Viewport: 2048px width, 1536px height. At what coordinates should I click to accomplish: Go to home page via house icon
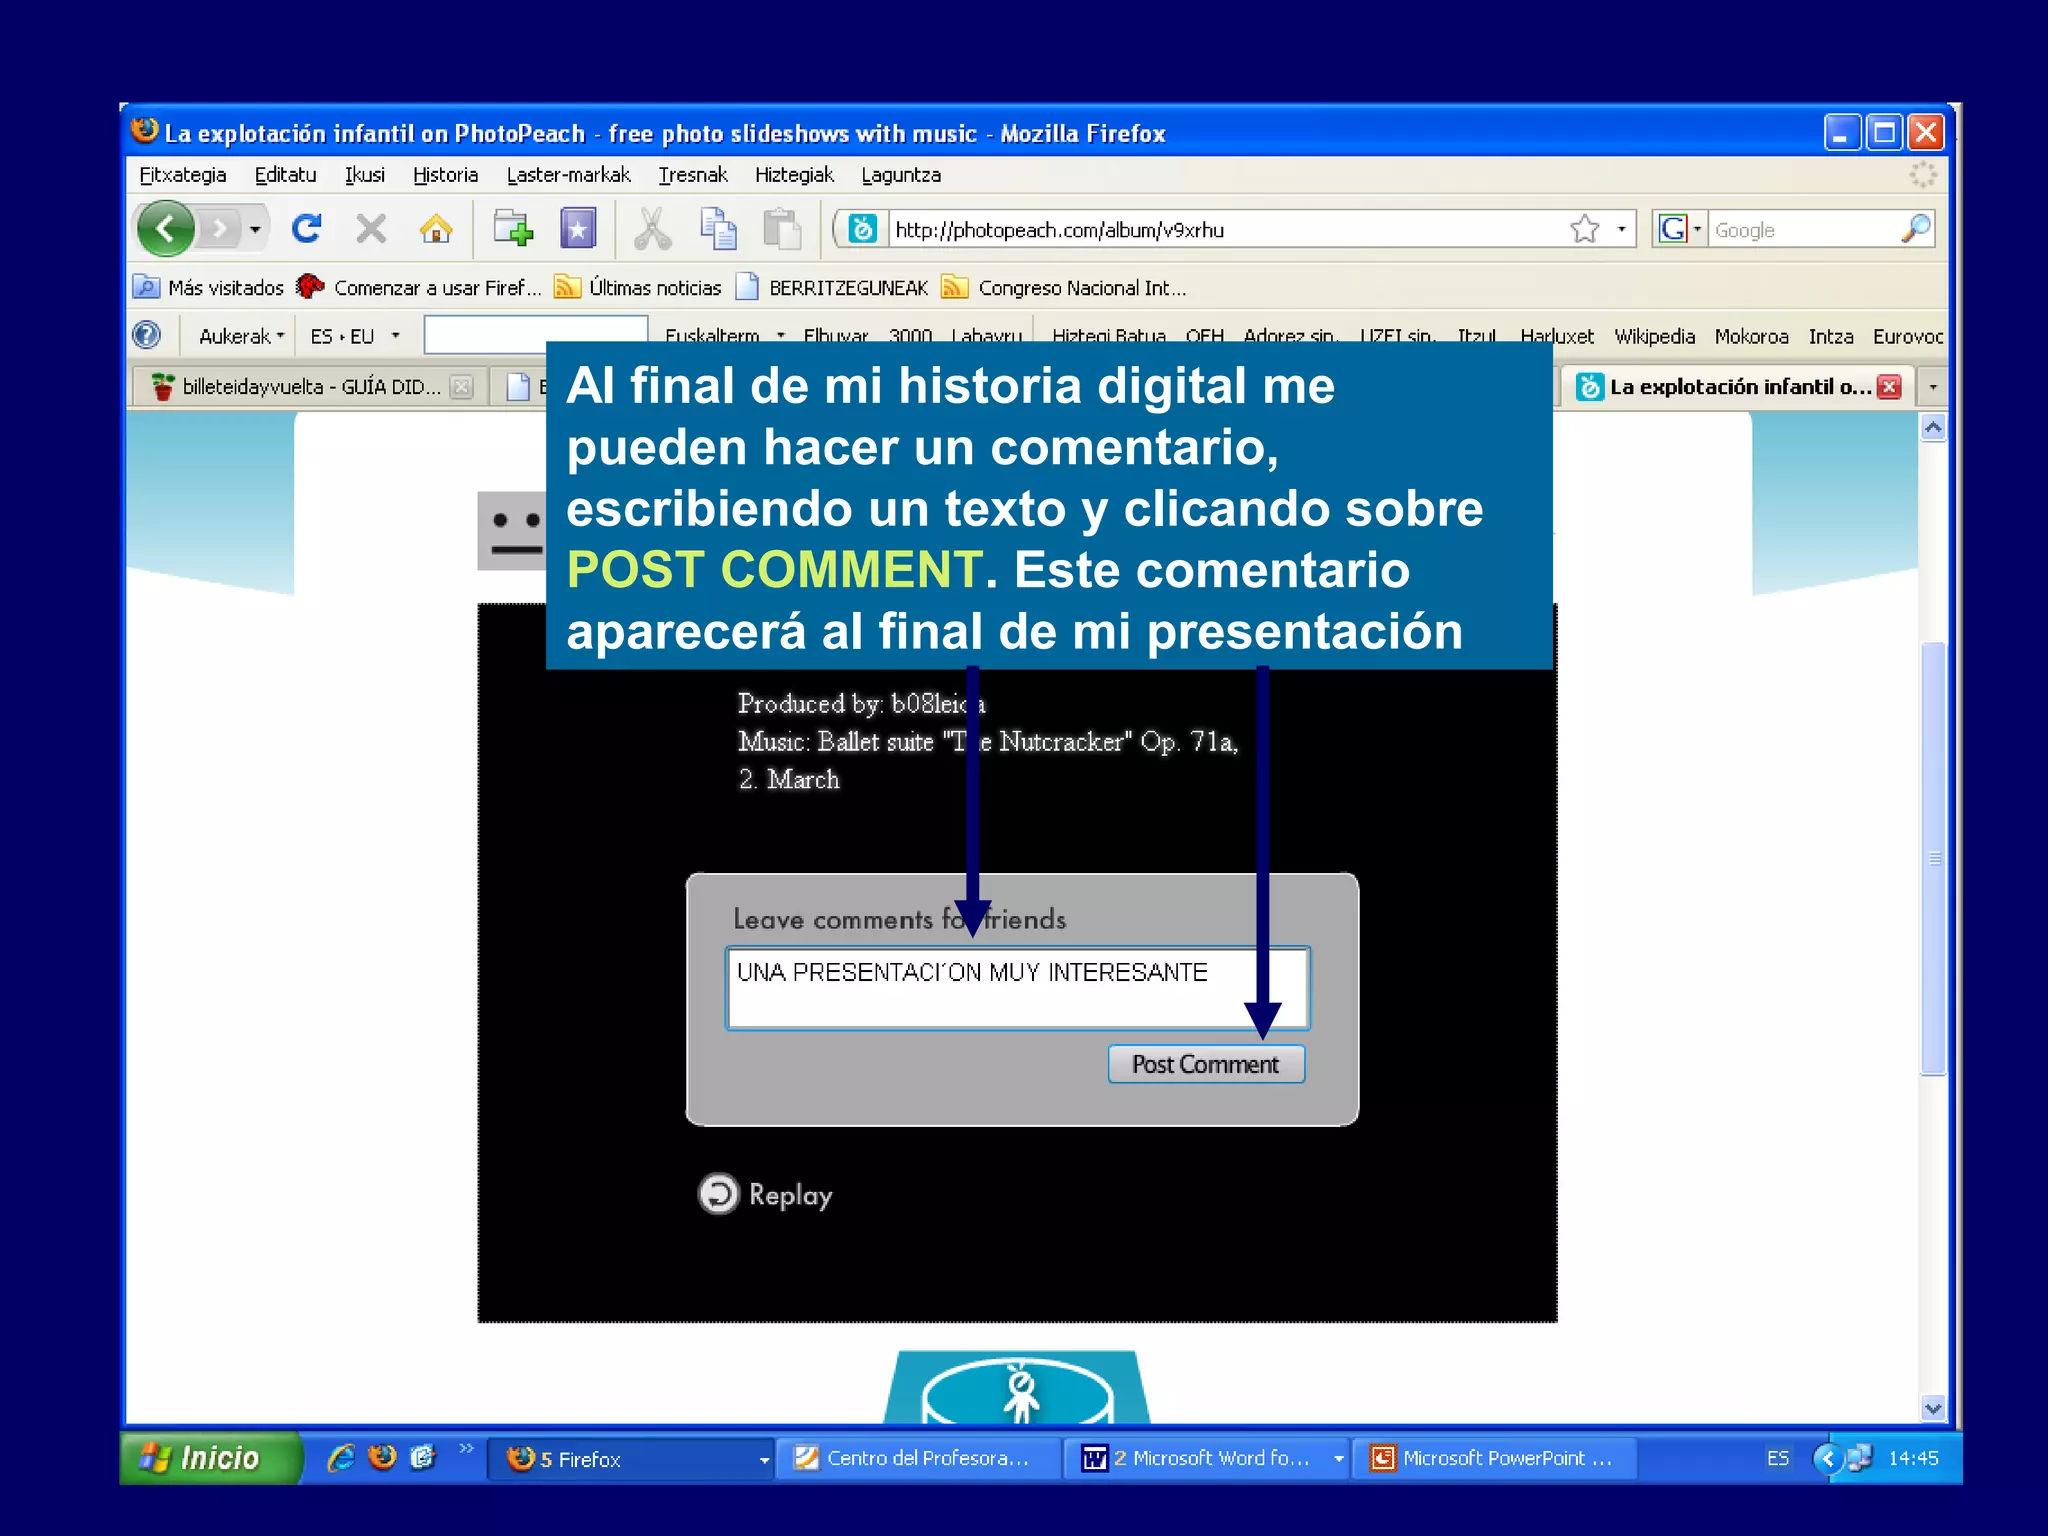click(x=435, y=229)
